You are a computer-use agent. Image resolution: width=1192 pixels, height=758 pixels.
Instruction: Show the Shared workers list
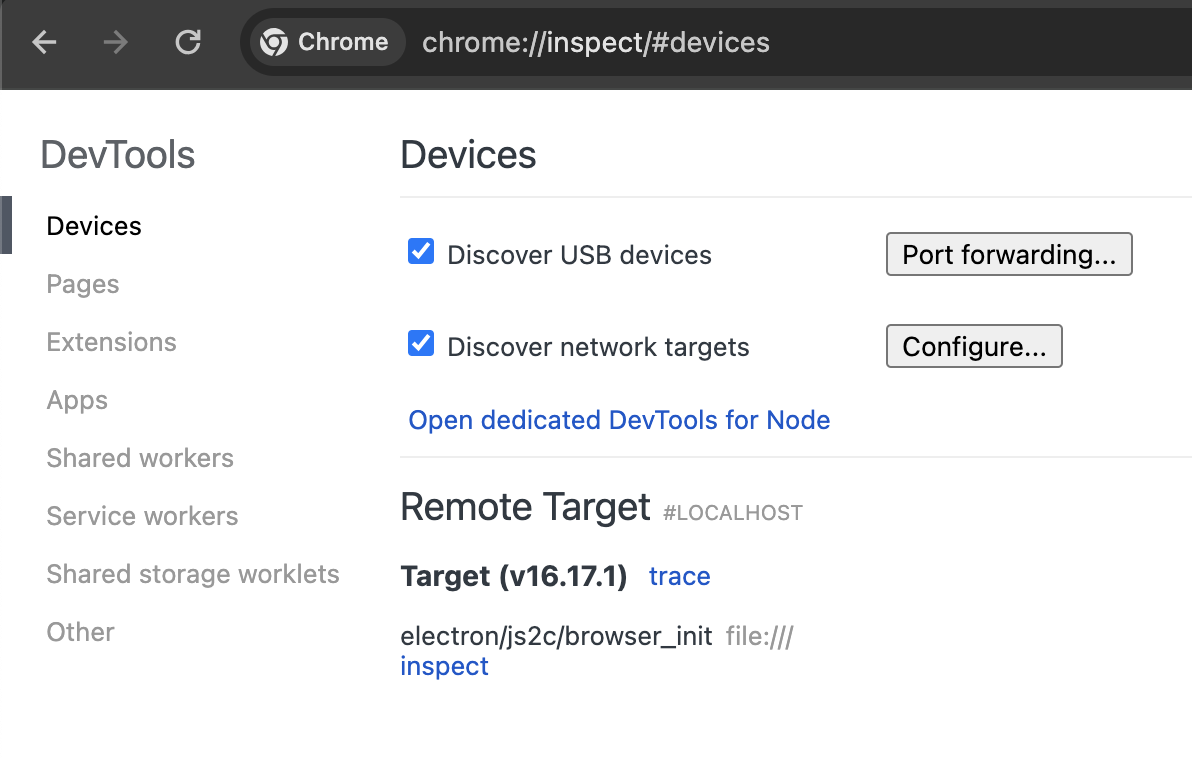pos(140,458)
